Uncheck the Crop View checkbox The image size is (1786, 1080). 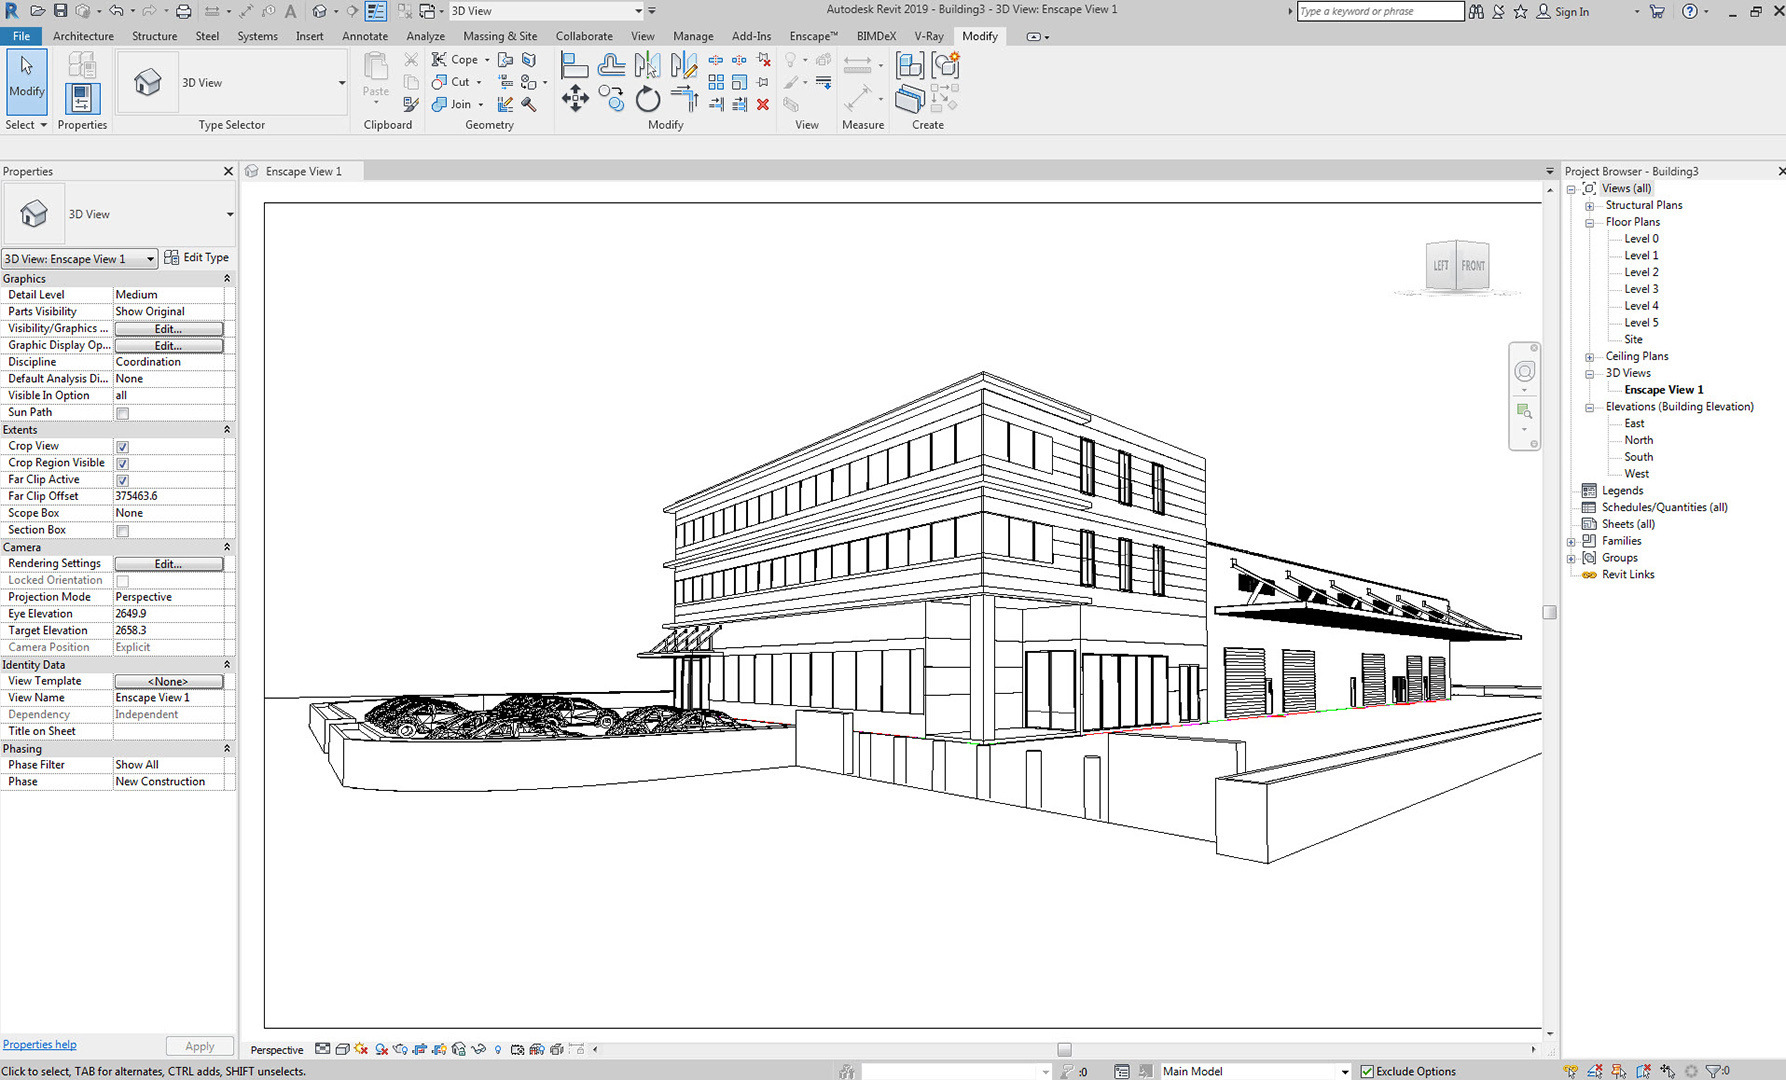(122, 447)
